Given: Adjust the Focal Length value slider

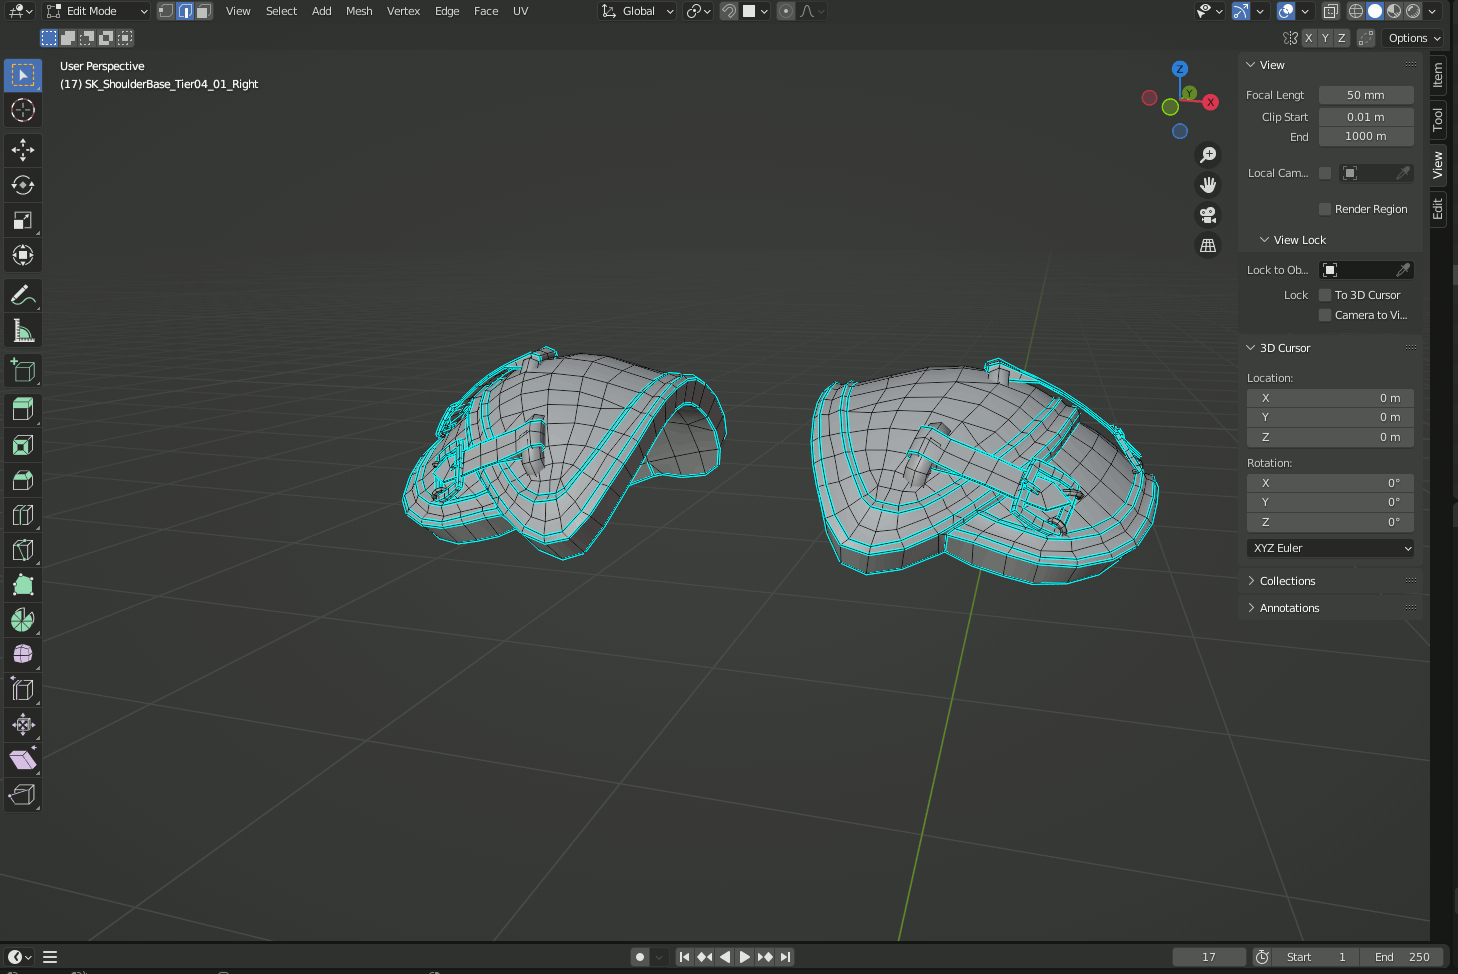Looking at the screenshot, I should [x=1366, y=94].
